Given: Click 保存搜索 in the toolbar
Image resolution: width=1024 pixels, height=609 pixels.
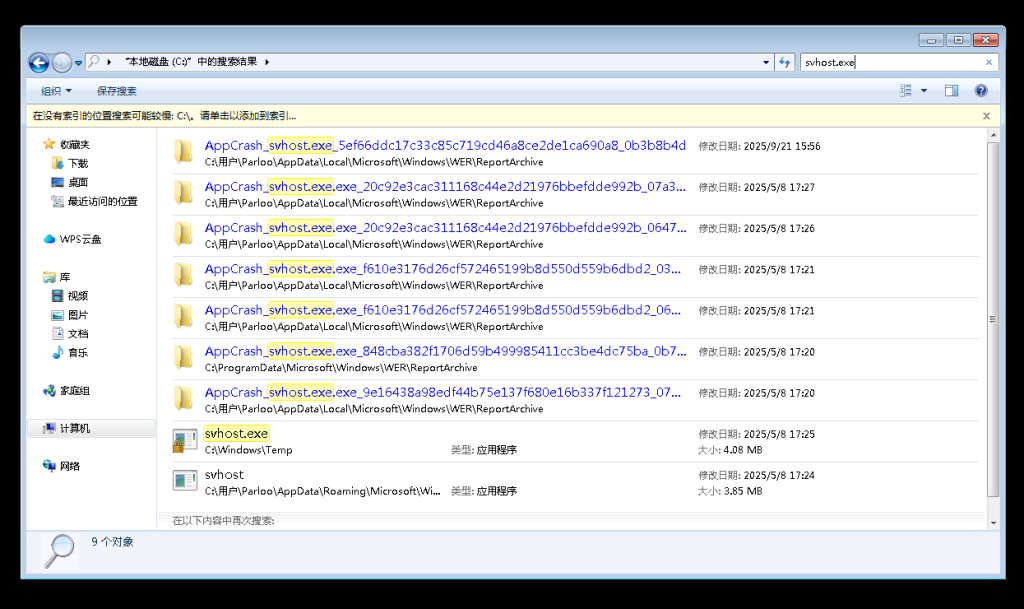Looking at the screenshot, I should (x=116, y=90).
